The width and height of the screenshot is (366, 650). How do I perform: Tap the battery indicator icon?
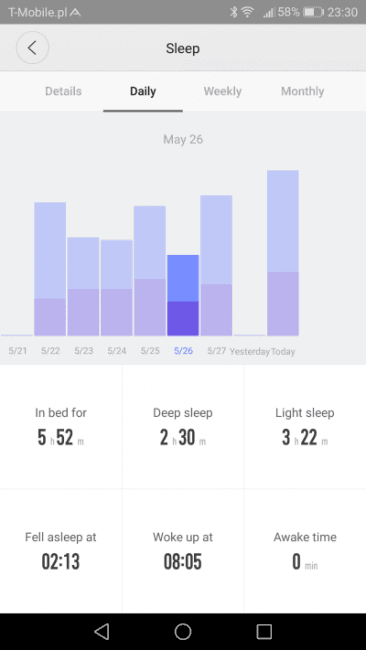[313, 12]
